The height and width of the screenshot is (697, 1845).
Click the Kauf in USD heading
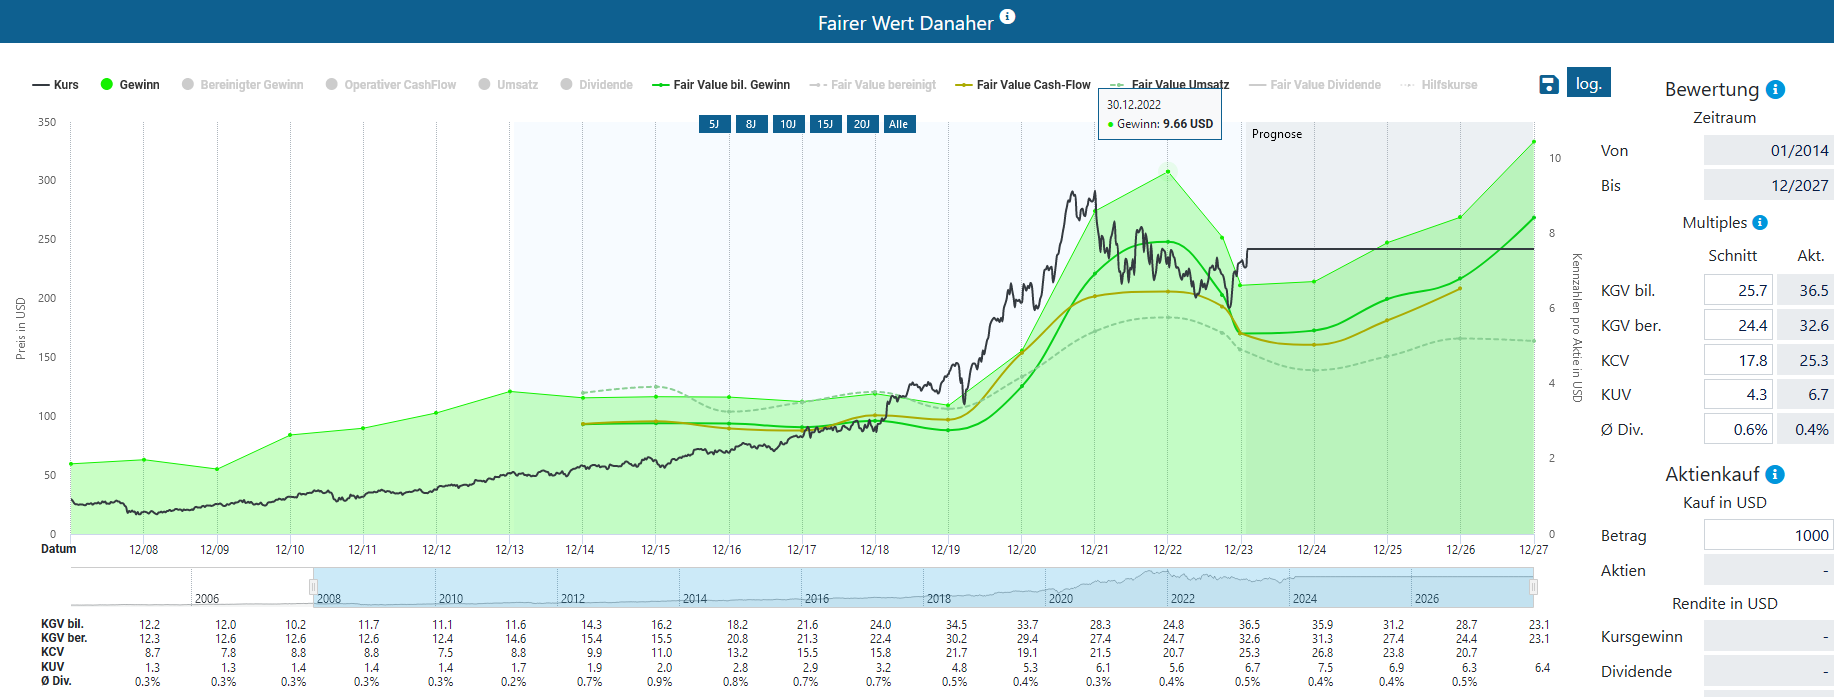(x=1725, y=503)
